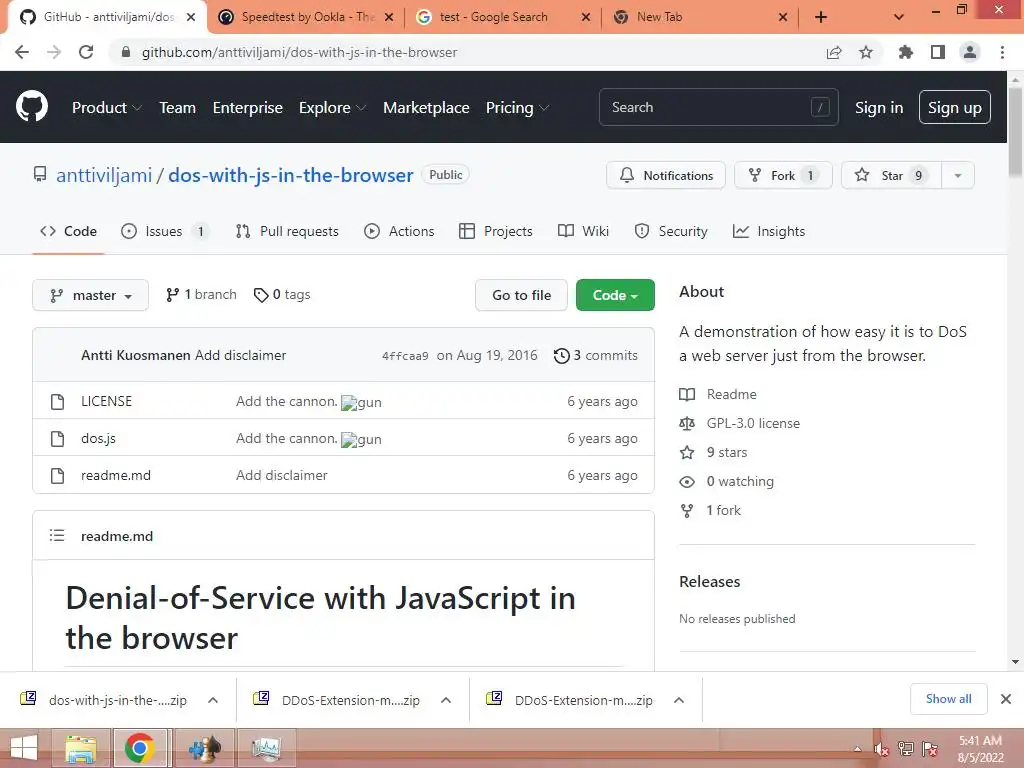The width and height of the screenshot is (1024, 768).
Task: Click the Notifications button
Action: tap(666, 175)
